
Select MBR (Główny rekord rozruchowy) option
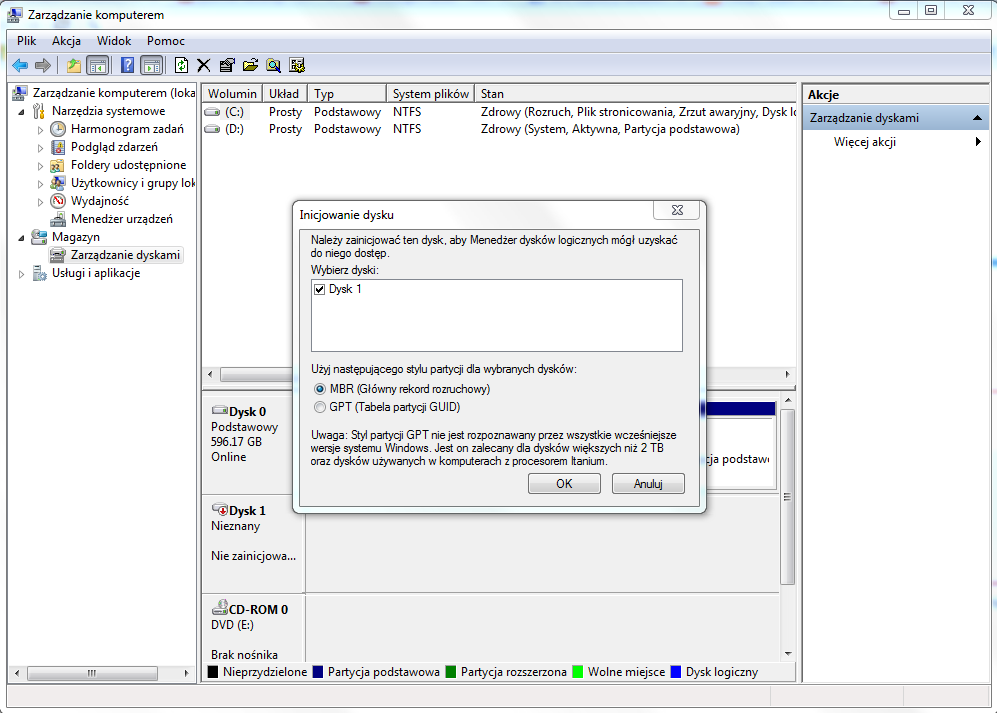point(320,389)
